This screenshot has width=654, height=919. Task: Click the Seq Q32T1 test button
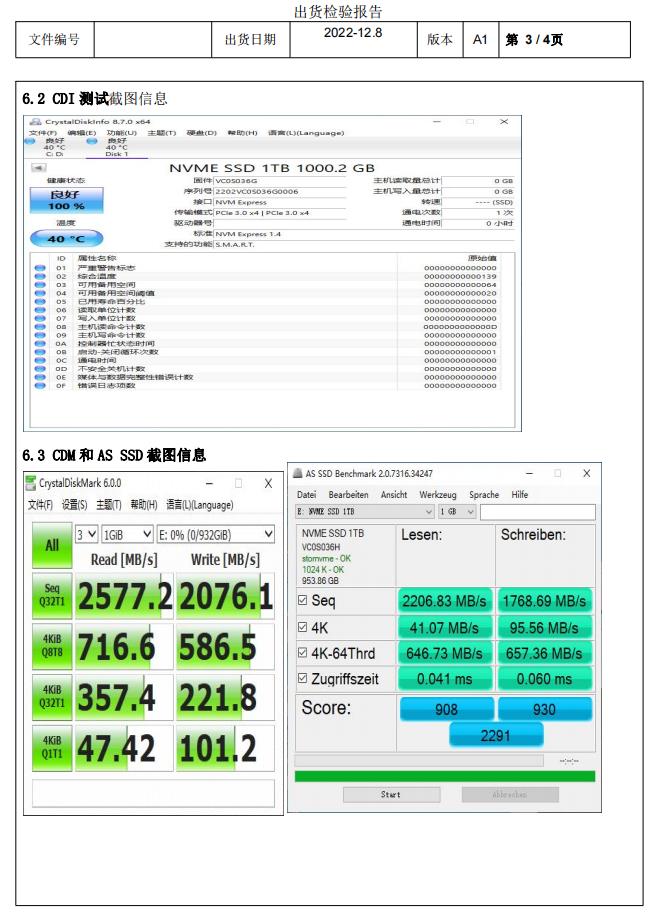pyautogui.click(x=50, y=598)
